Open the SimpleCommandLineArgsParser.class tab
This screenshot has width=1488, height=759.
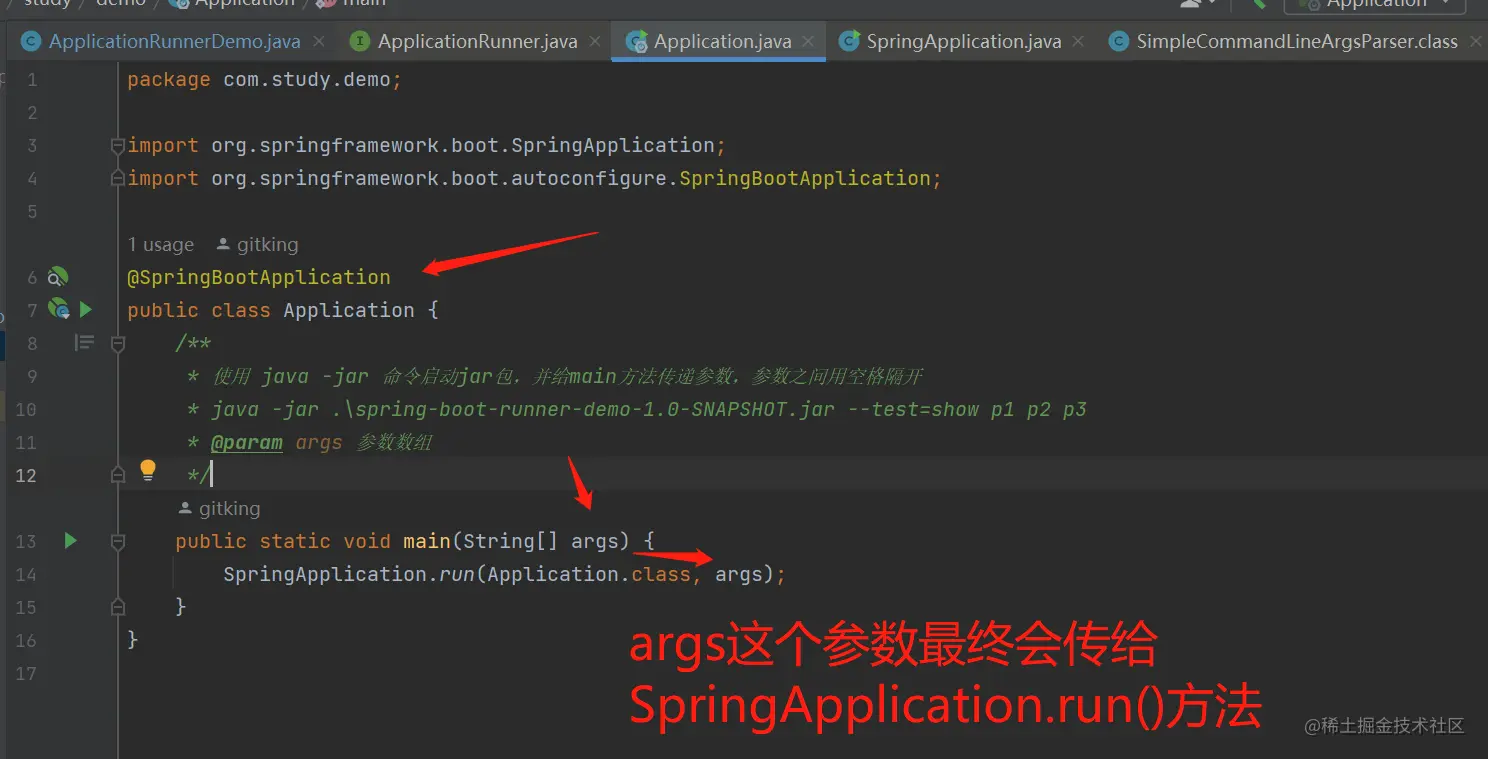[1296, 42]
